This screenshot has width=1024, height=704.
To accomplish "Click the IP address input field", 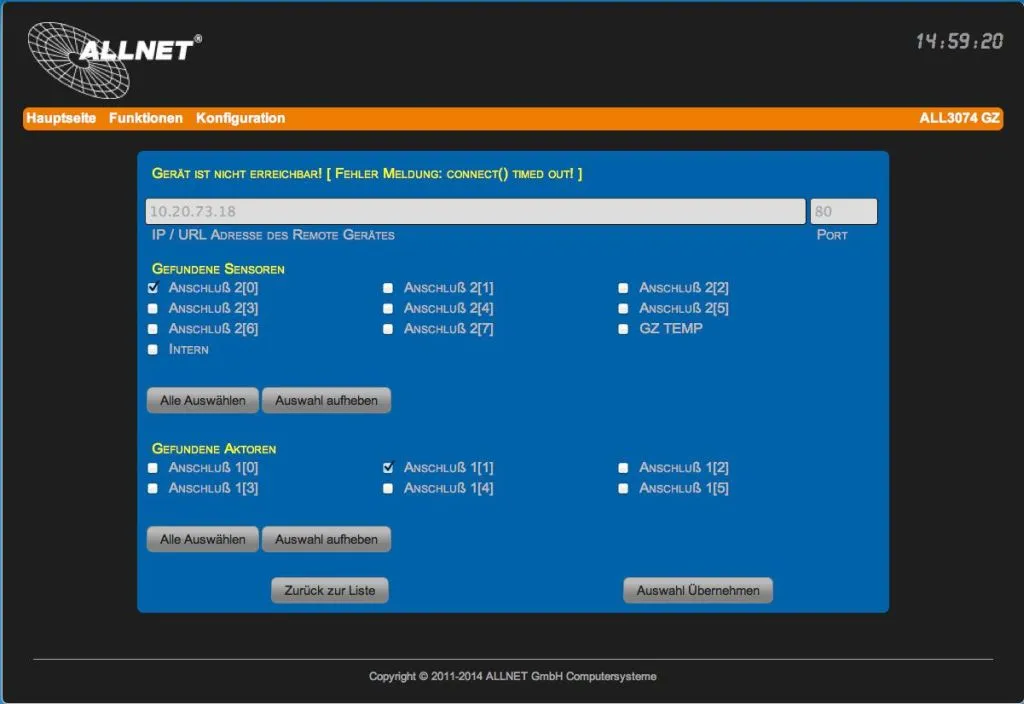I will [x=475, y=211].
